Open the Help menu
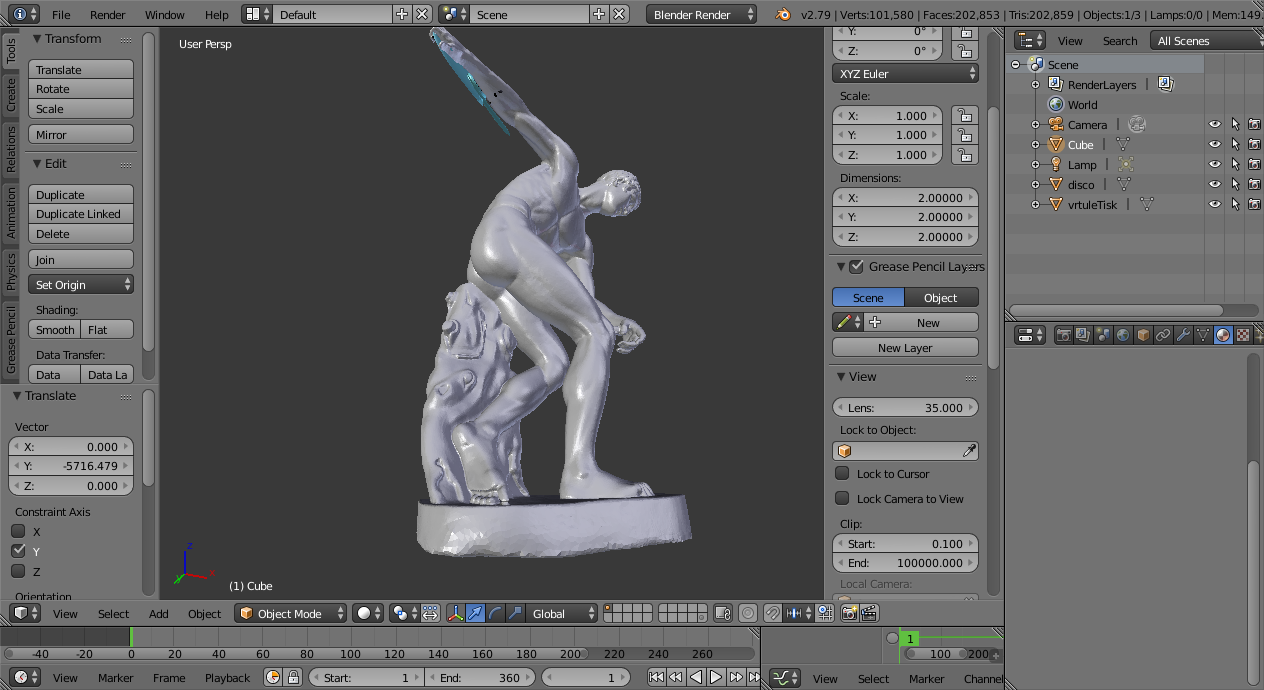Viewport: 1264px width, 690px height. pos(216,14)
